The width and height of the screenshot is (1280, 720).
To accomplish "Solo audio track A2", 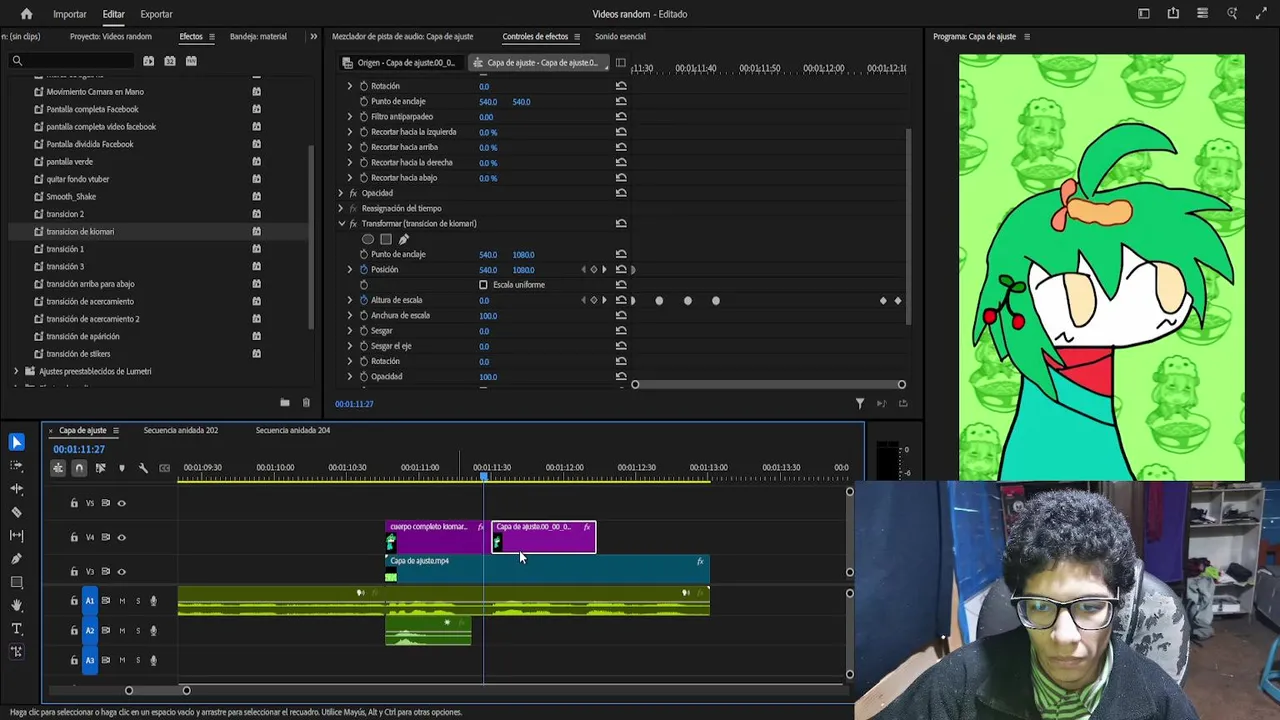I will [138, 631].
